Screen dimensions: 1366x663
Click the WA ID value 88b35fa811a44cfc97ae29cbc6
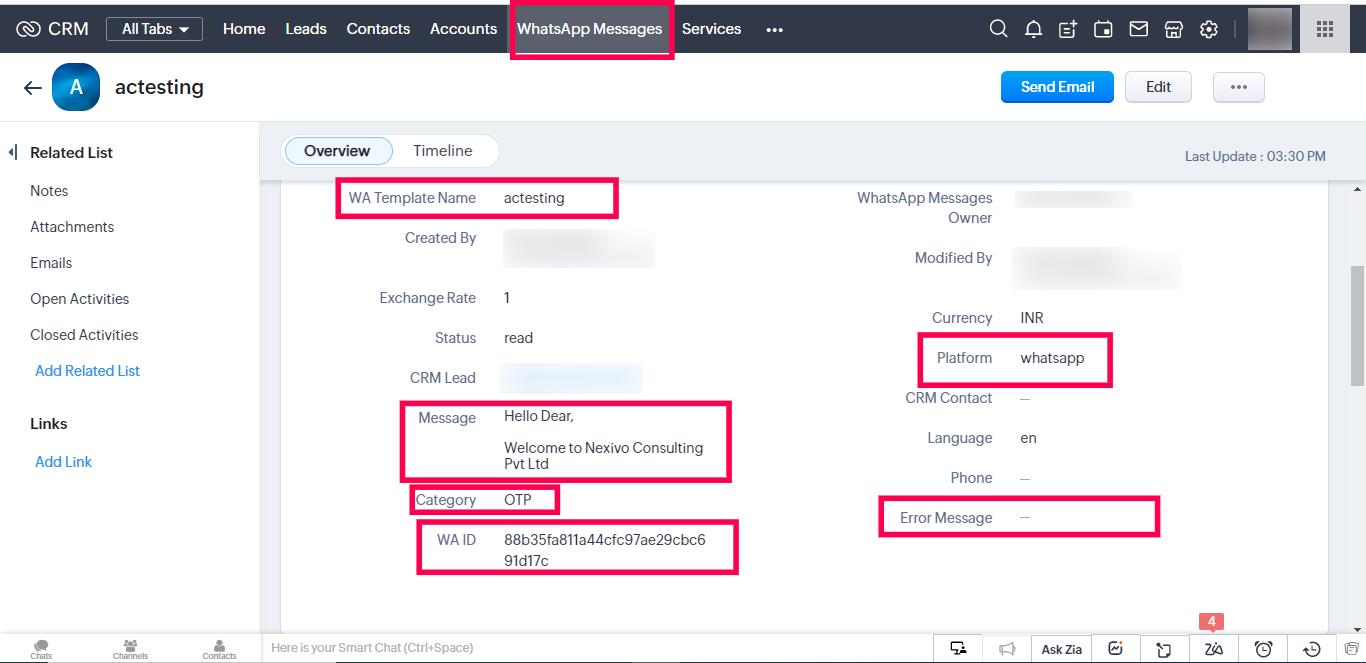tap(605, 540)
